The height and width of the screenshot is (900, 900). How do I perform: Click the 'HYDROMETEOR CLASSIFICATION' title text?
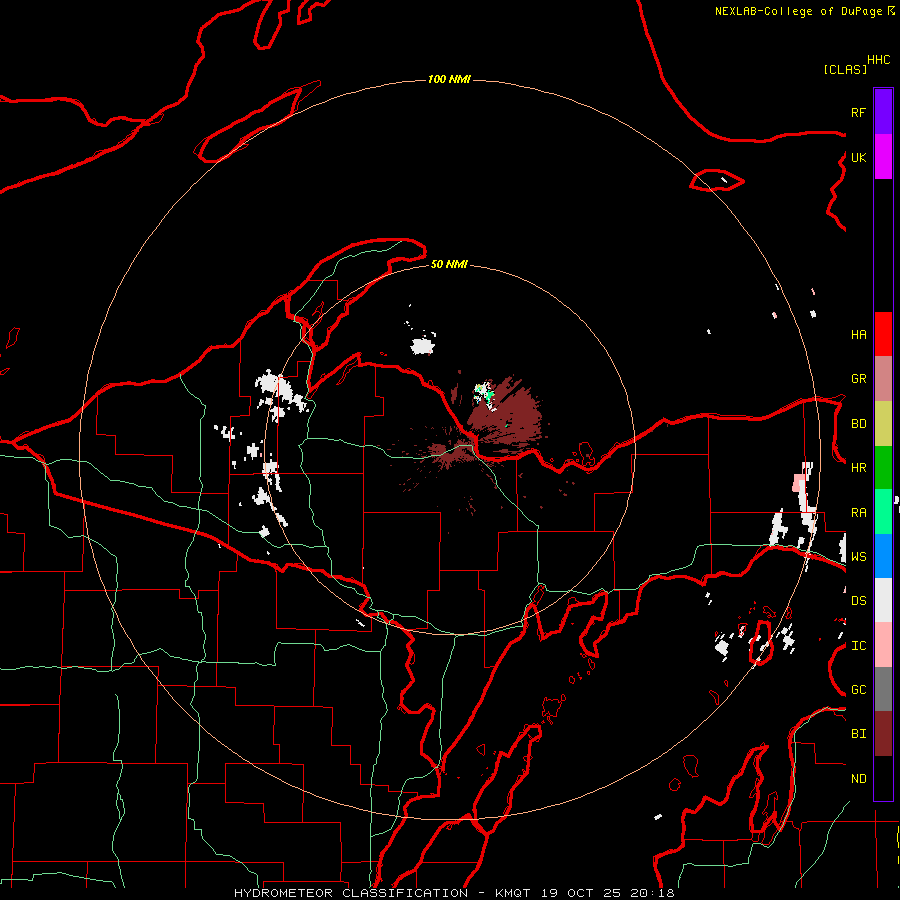click(351, 893)
